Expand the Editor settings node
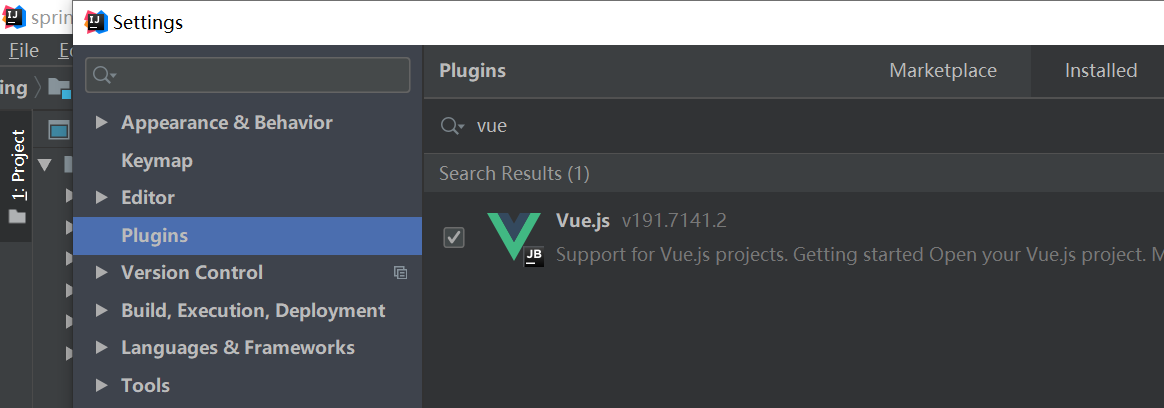 tap(101, 197)
